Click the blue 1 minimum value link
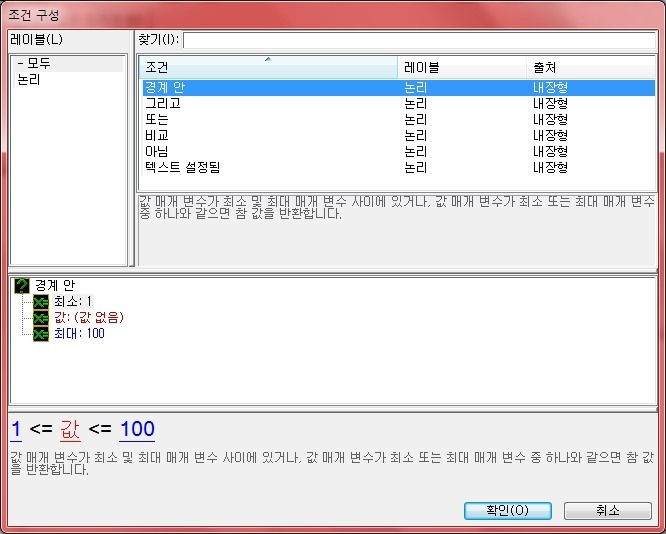 (16, 429)
